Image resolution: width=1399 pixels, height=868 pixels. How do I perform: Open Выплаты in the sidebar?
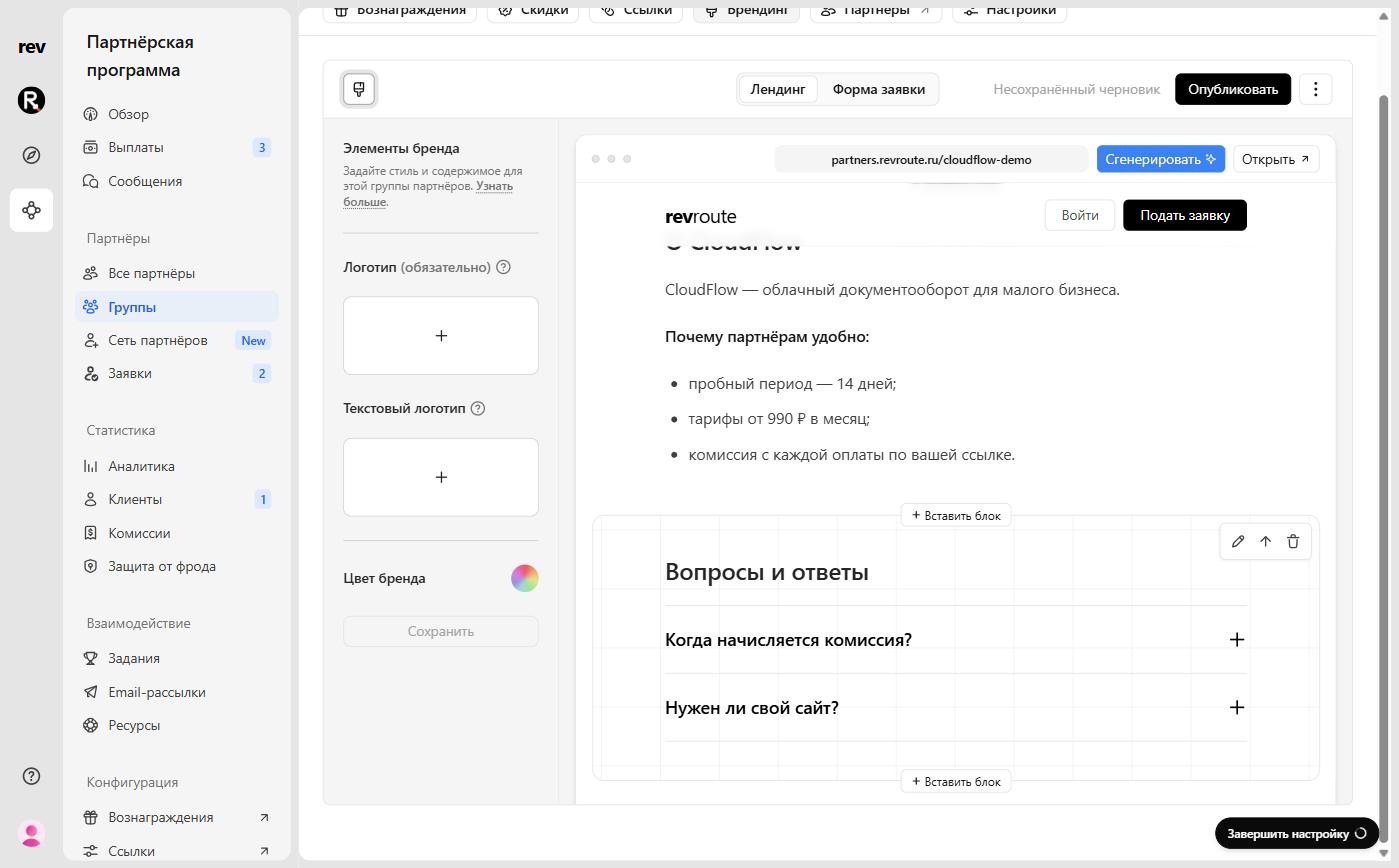pos(177,147)
